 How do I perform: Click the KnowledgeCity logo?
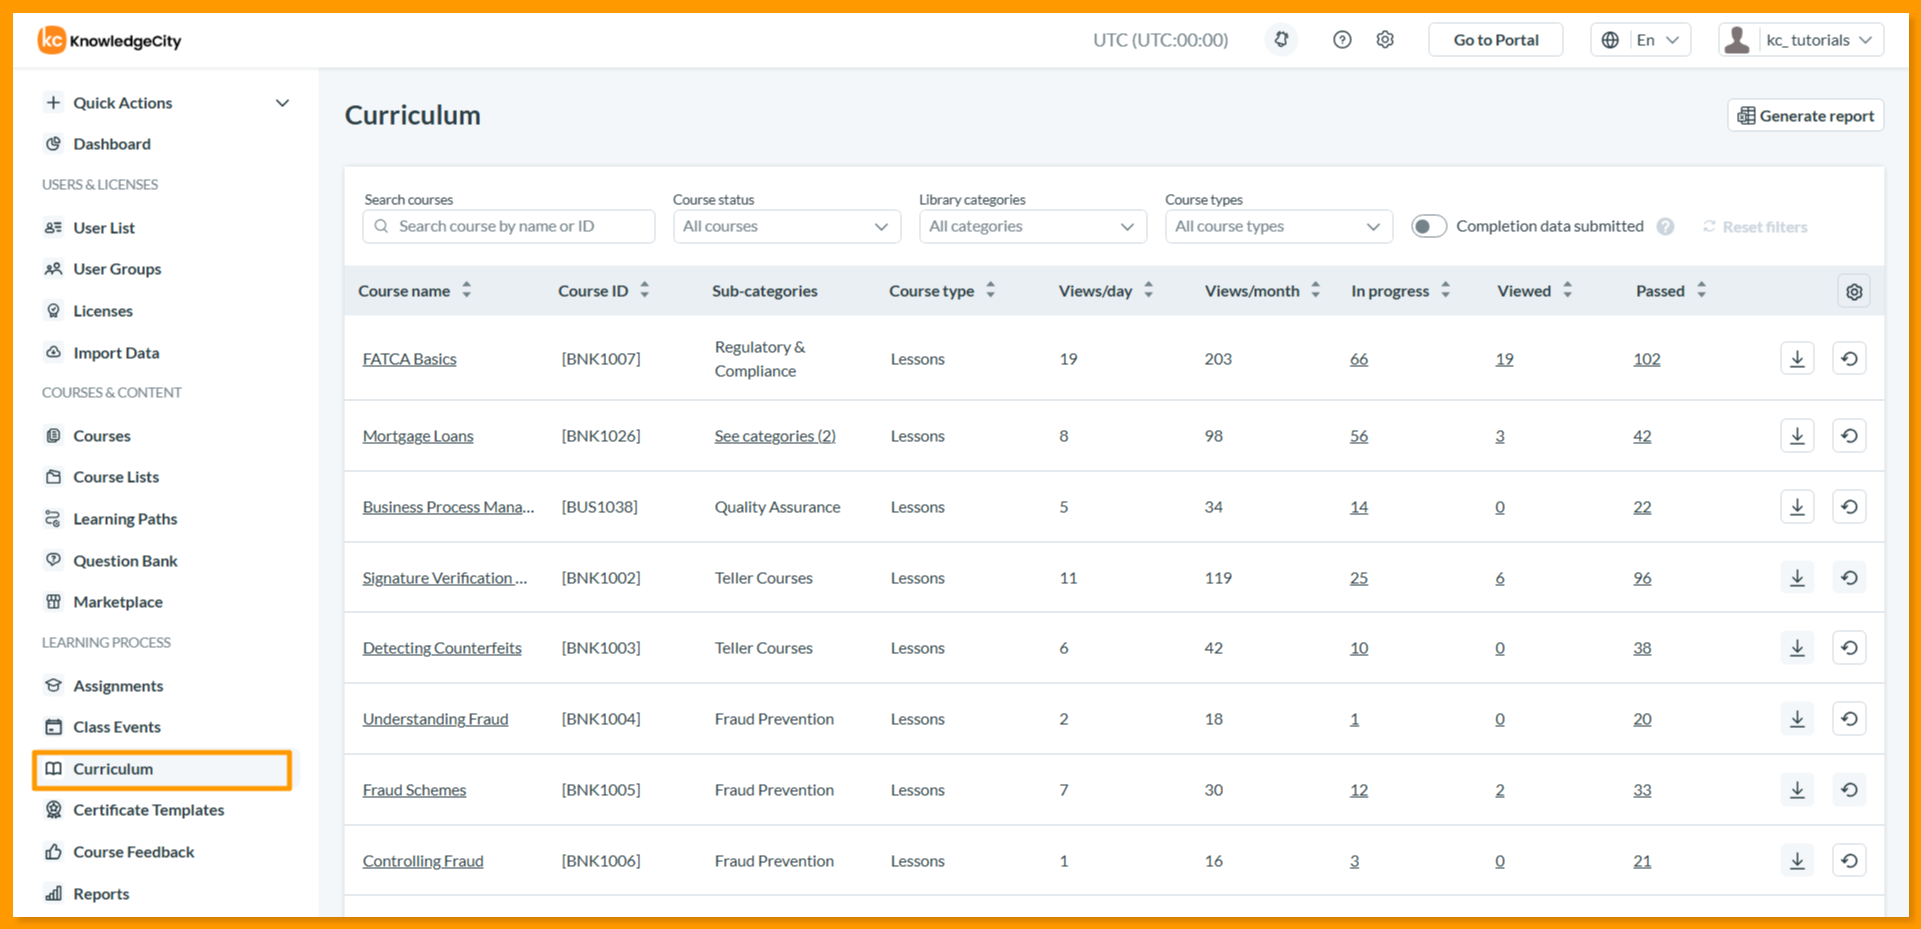click(110, 40)
